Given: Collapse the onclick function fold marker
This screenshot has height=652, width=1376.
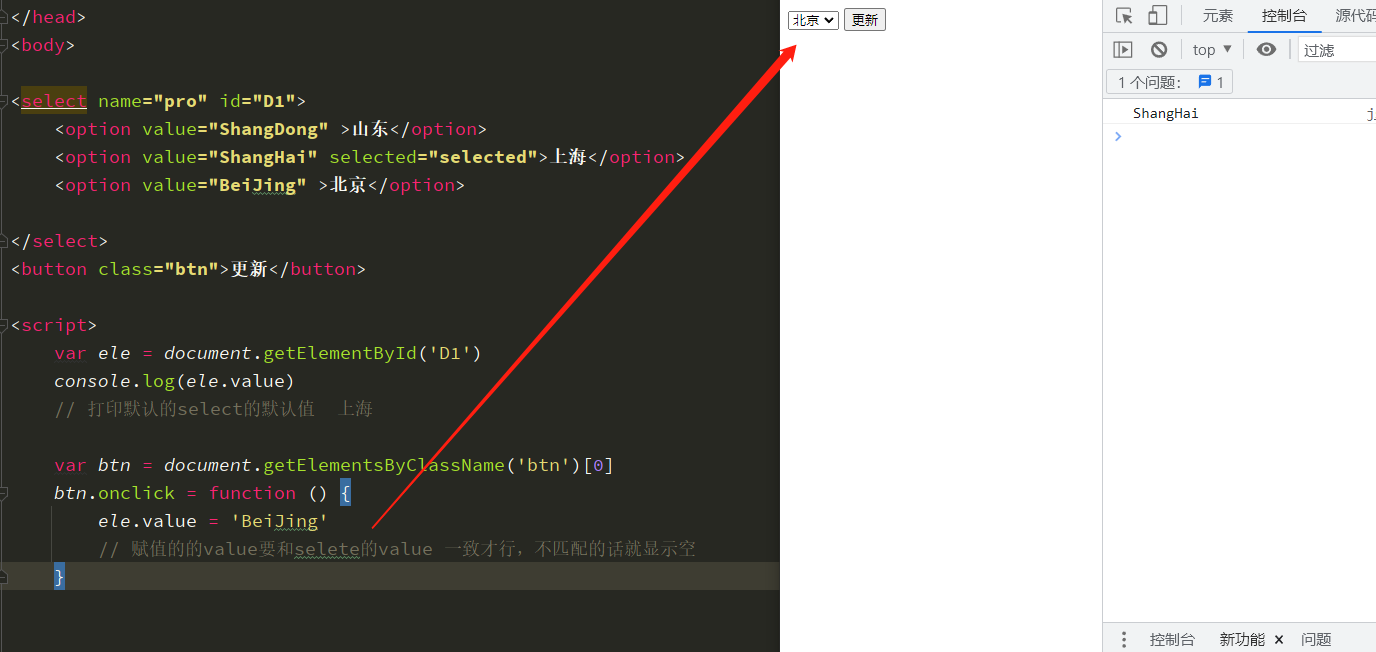Looking at the screenshot, I should [4, 493].
